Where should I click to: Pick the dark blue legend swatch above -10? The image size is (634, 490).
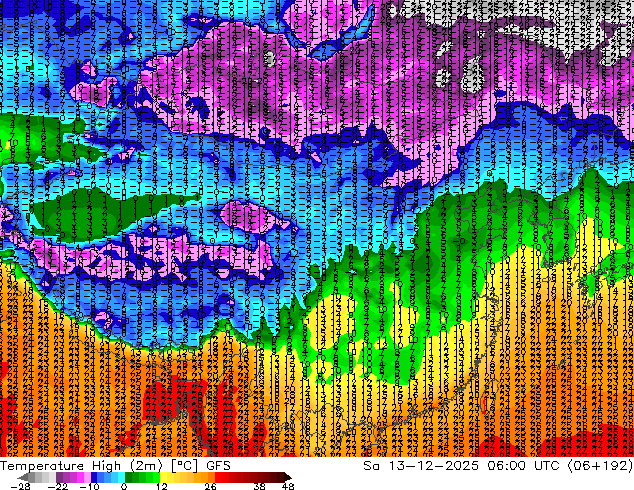point(94,477)
